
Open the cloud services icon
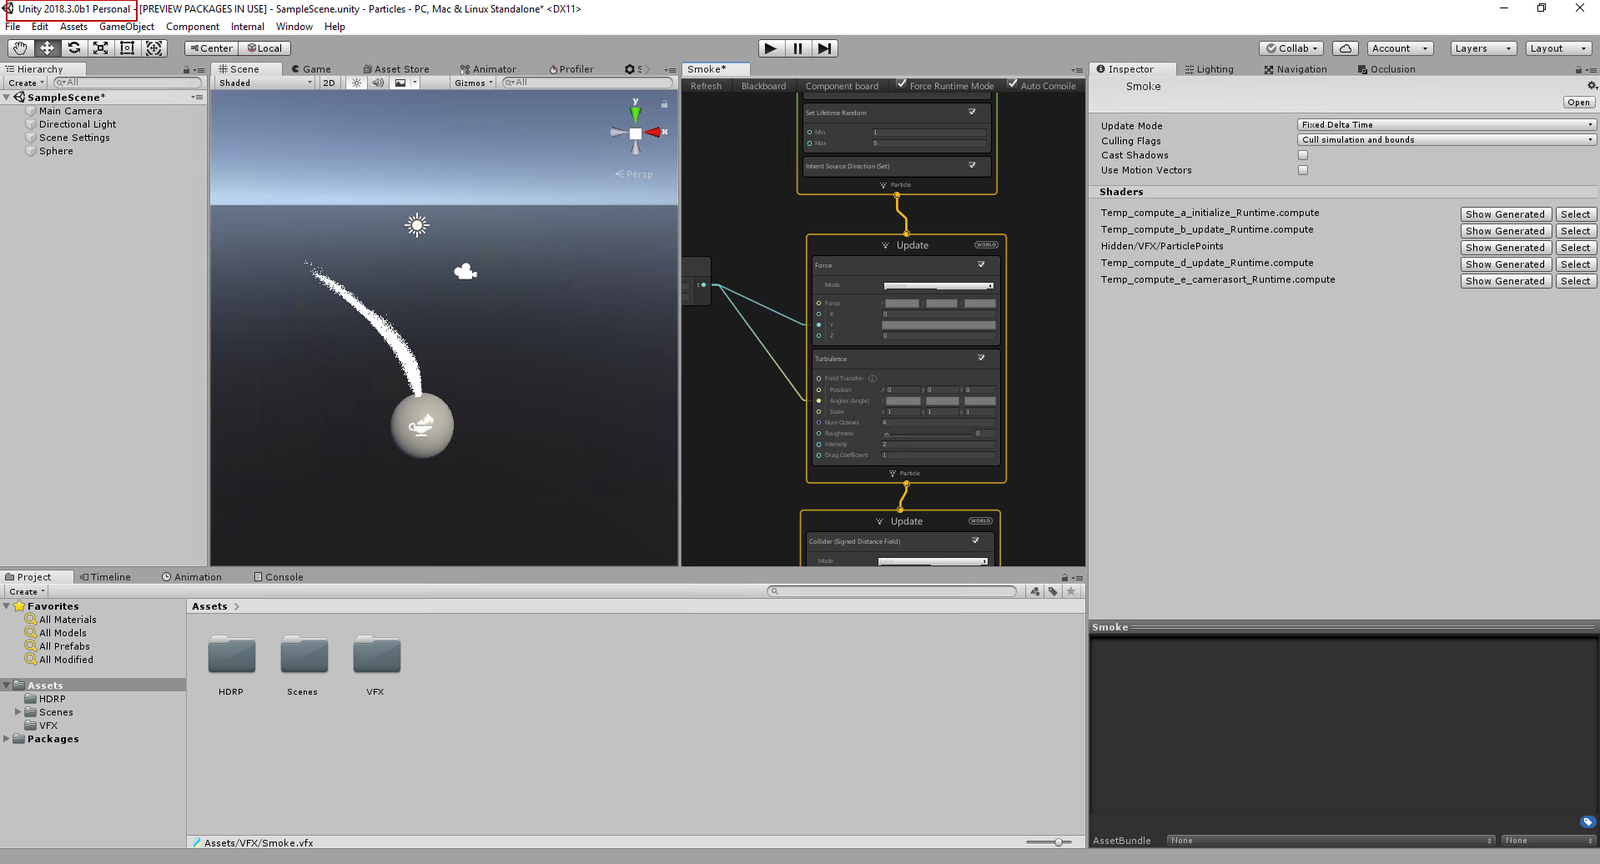tap(1345, 48)
